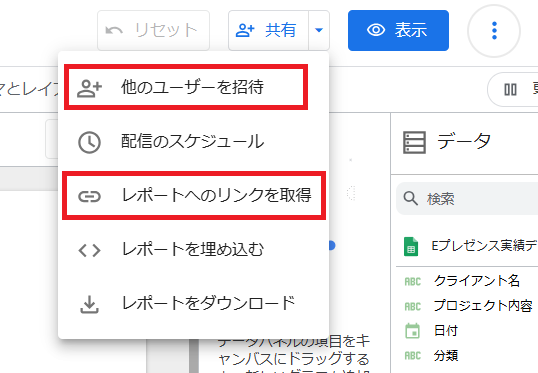Click the calendar icon beside 日付
538x373 pixels.
[x=412, y=331]
